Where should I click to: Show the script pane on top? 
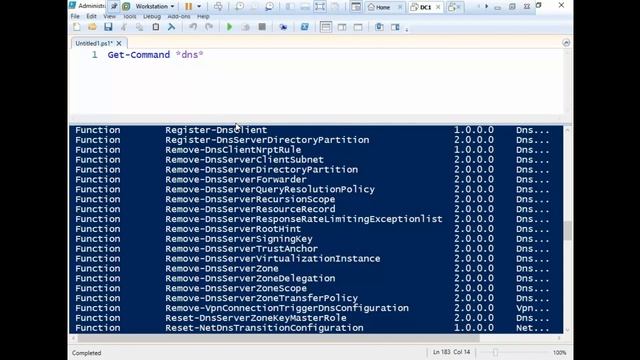[x=326, y=27]
